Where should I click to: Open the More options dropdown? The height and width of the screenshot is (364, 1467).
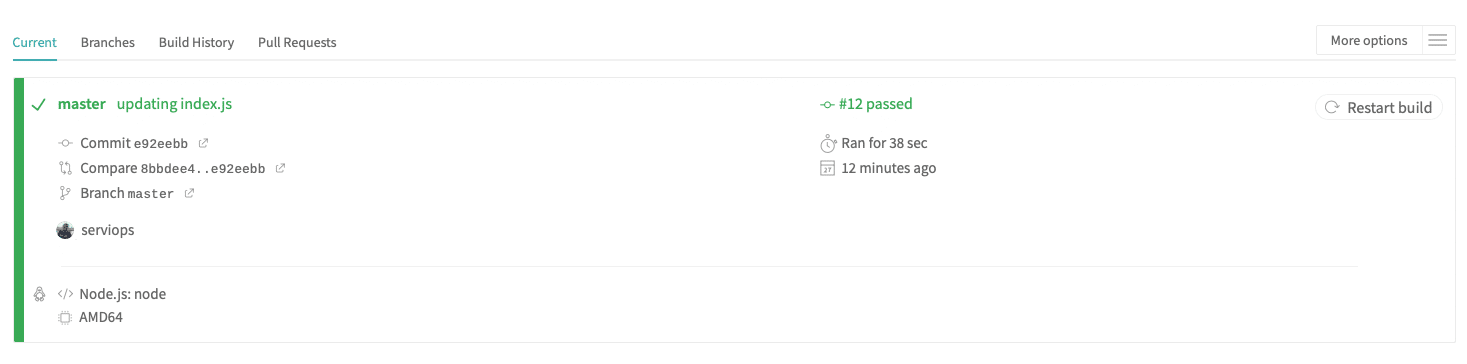1369,41
